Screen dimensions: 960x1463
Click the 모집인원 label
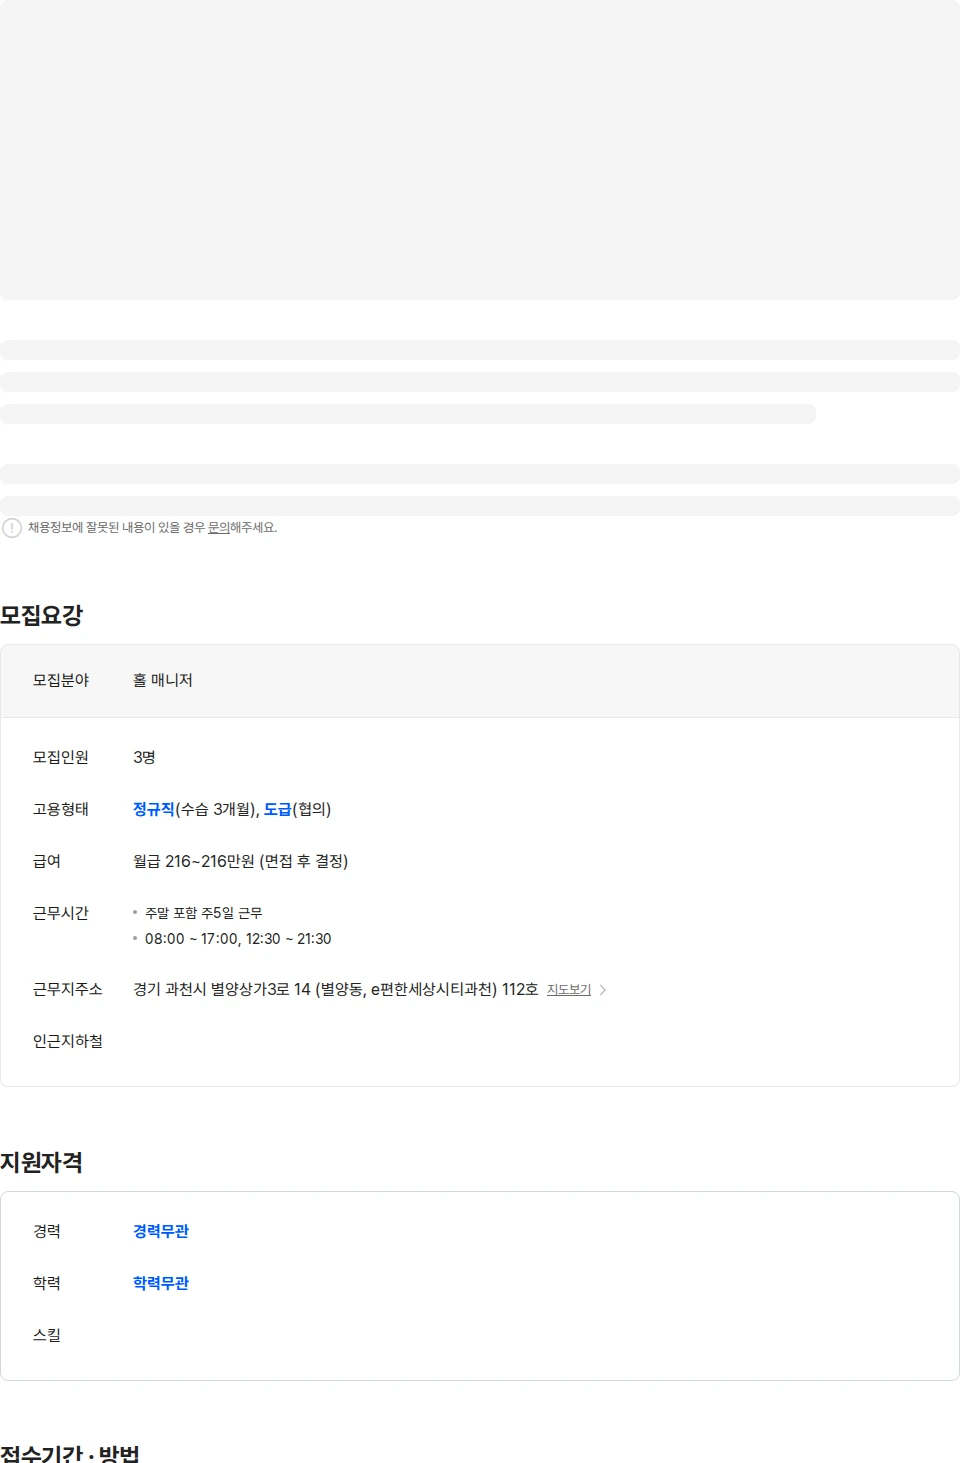pos(61,757)
